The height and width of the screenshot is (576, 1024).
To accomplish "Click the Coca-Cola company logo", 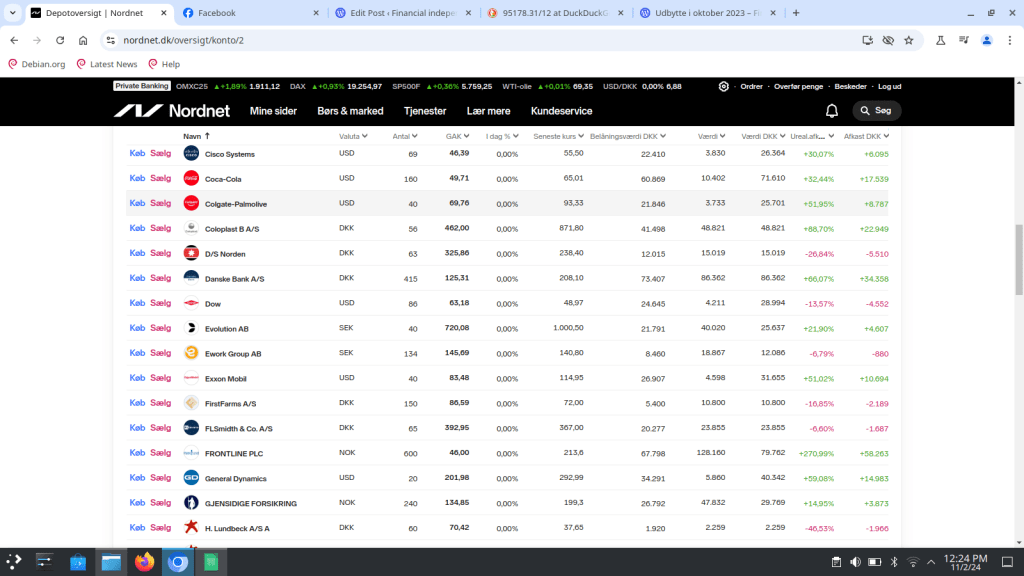I will click(191, 179).
